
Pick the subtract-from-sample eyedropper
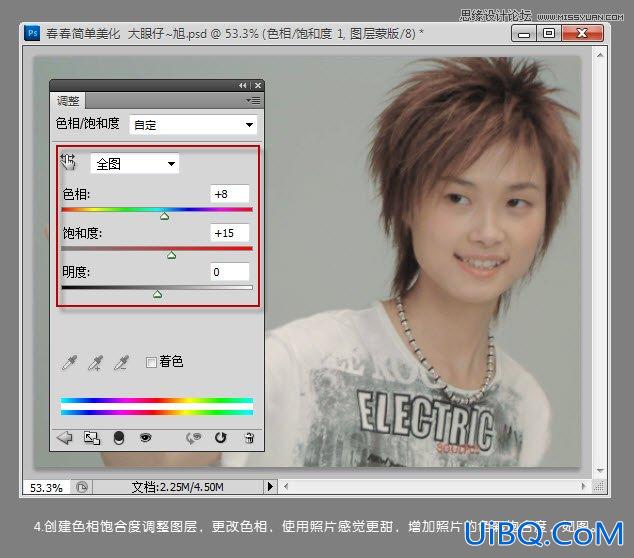click(121, 363)
